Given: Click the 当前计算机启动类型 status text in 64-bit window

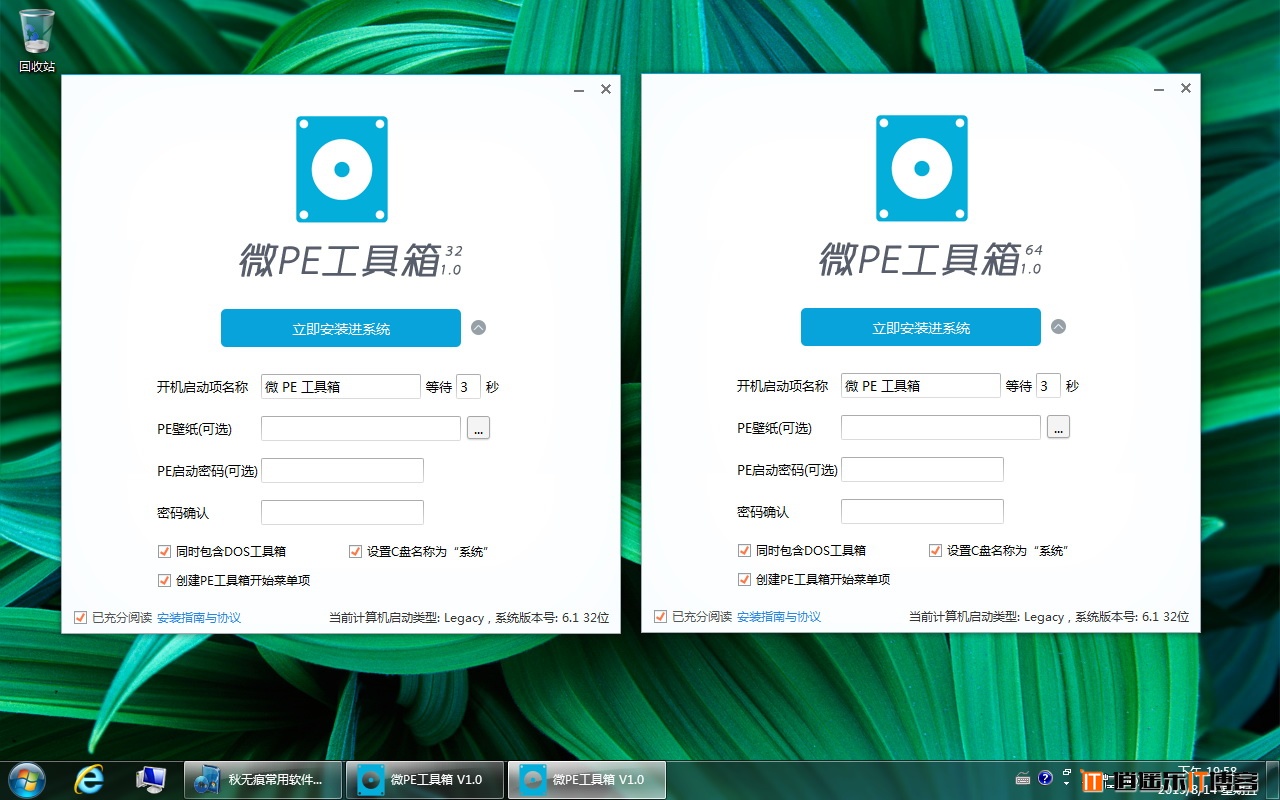Looking at the screenshot, I should [1049, 617].
